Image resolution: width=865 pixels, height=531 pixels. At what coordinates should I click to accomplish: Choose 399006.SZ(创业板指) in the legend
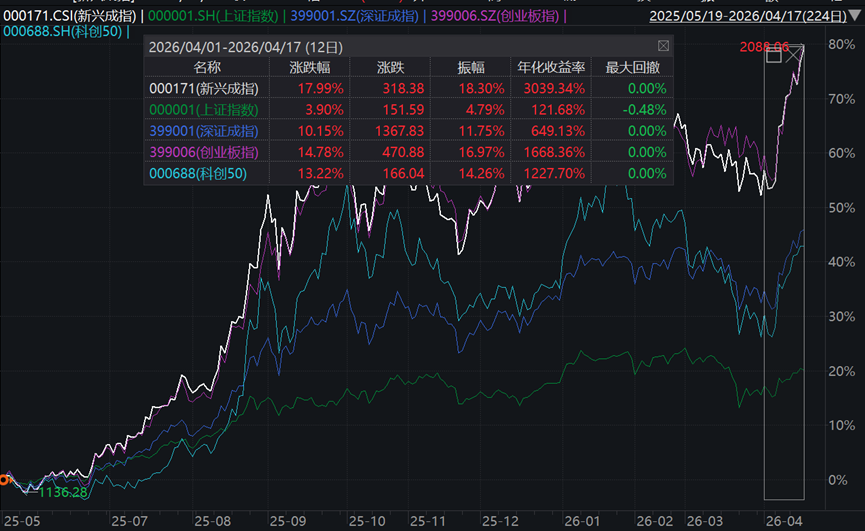click(x=496, y=16)
